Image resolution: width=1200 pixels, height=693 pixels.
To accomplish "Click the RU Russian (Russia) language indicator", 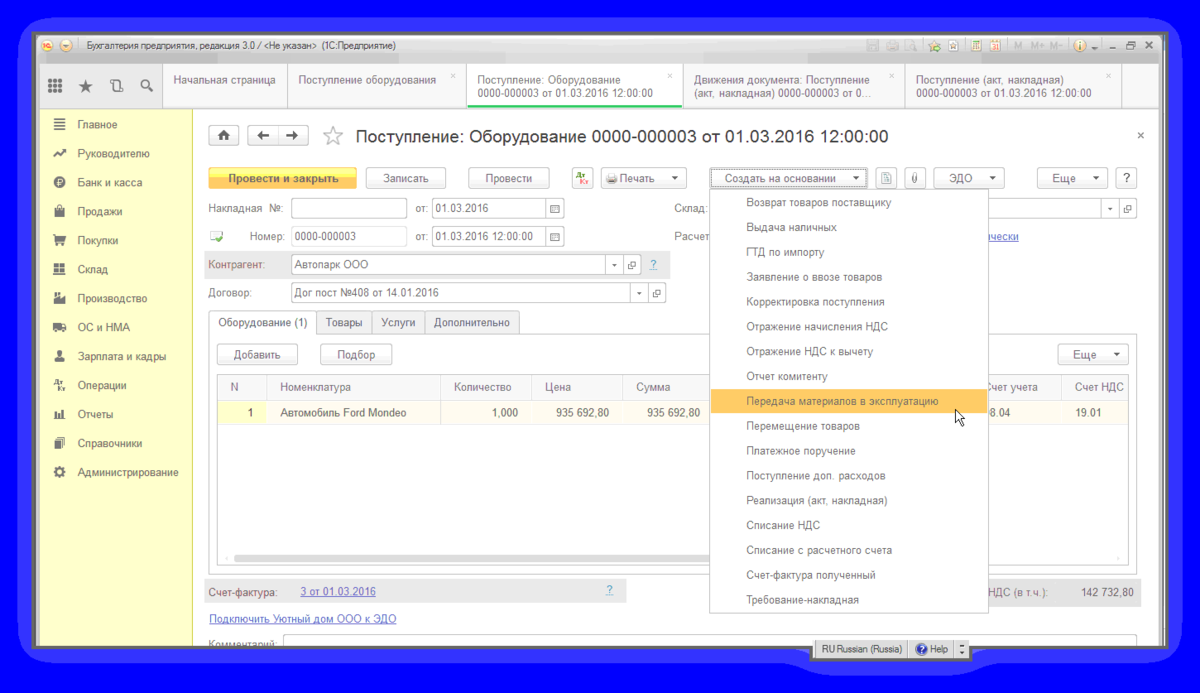I will click(862, 649).
